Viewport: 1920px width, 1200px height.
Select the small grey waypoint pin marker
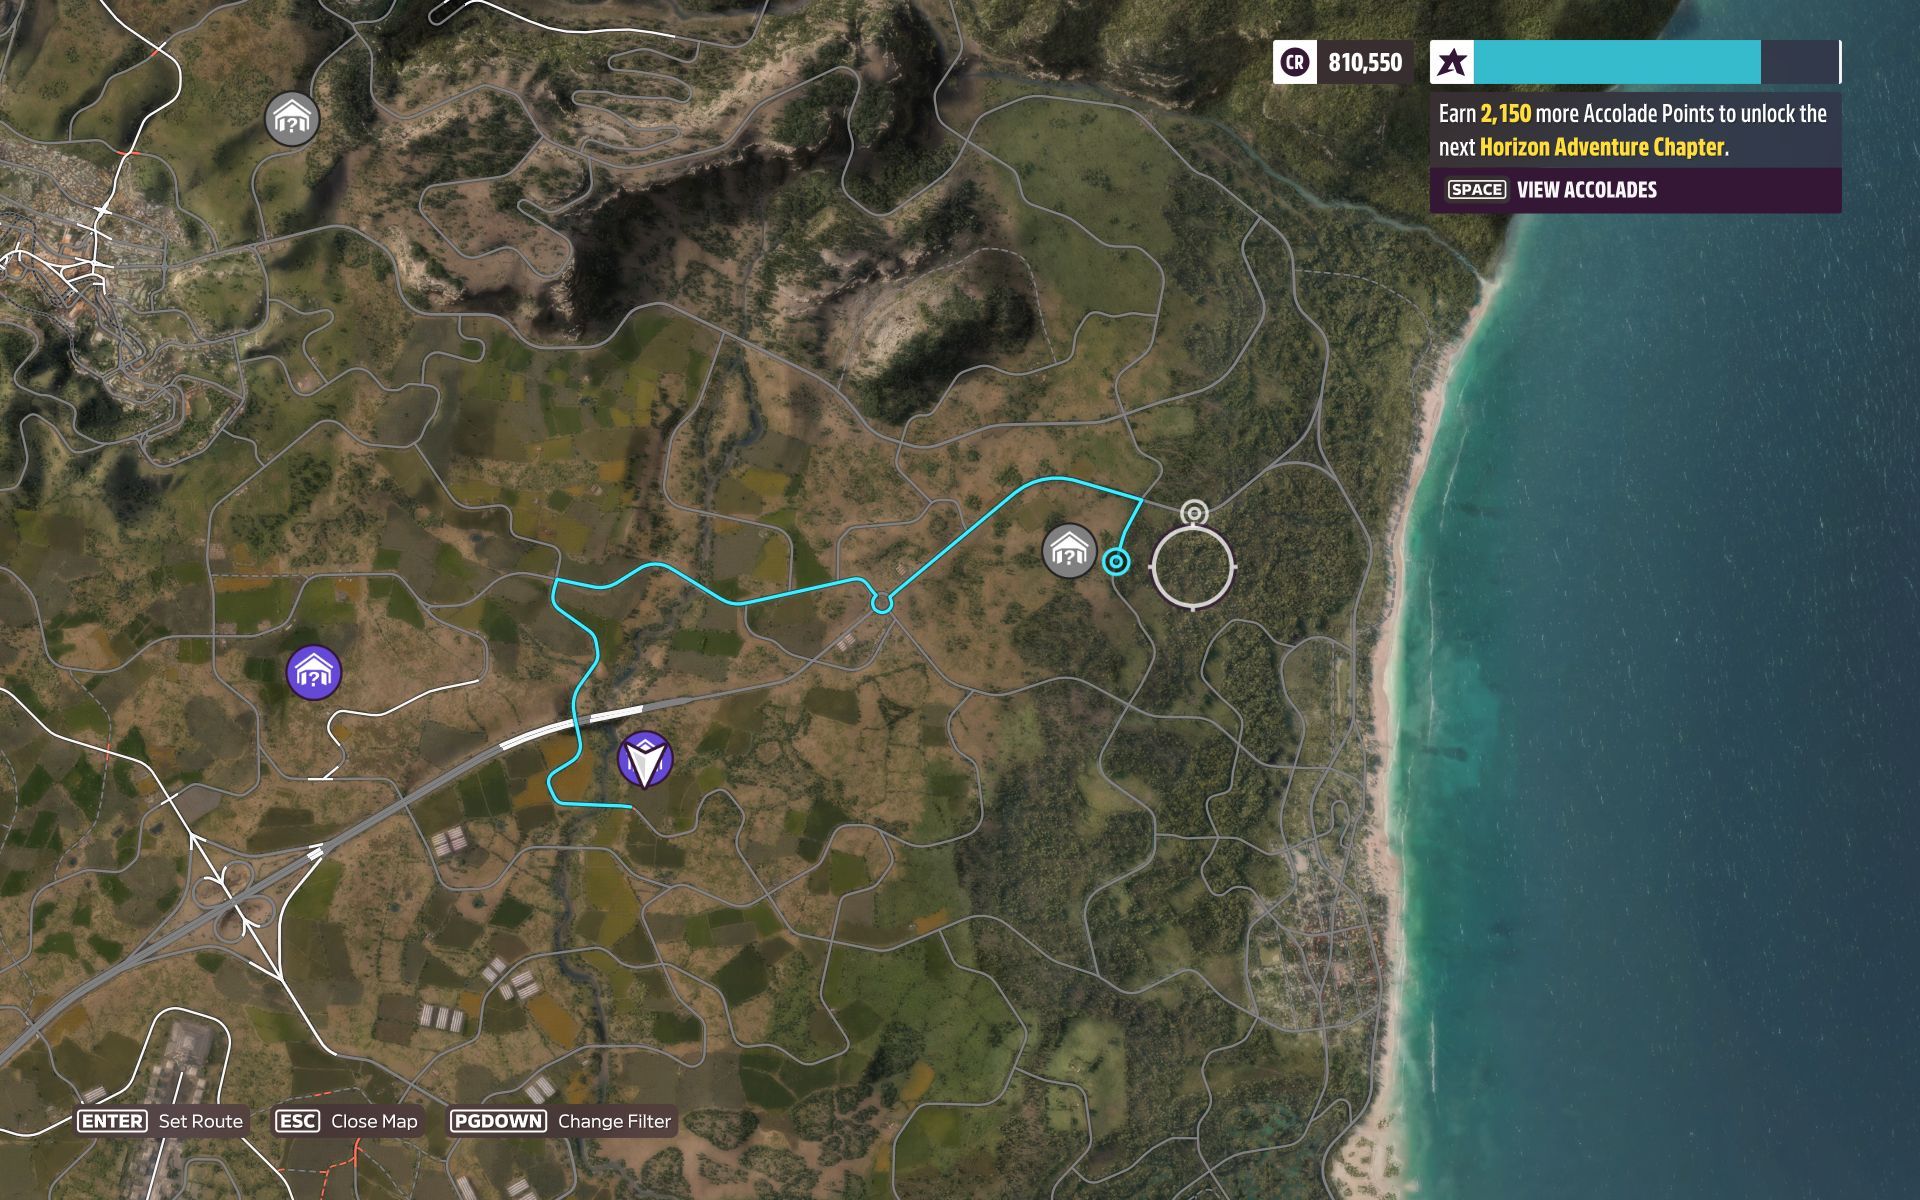pos(1194,513)
